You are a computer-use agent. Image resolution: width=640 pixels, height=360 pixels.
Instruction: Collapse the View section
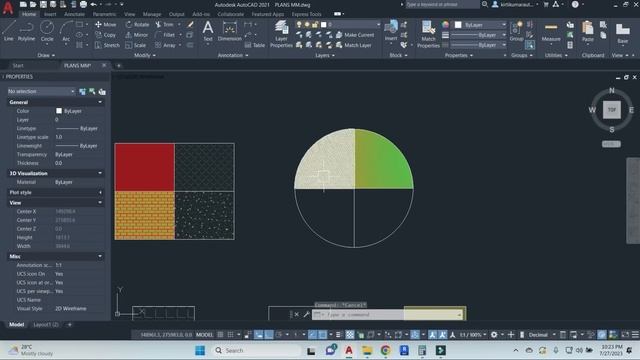click(100, 202)
